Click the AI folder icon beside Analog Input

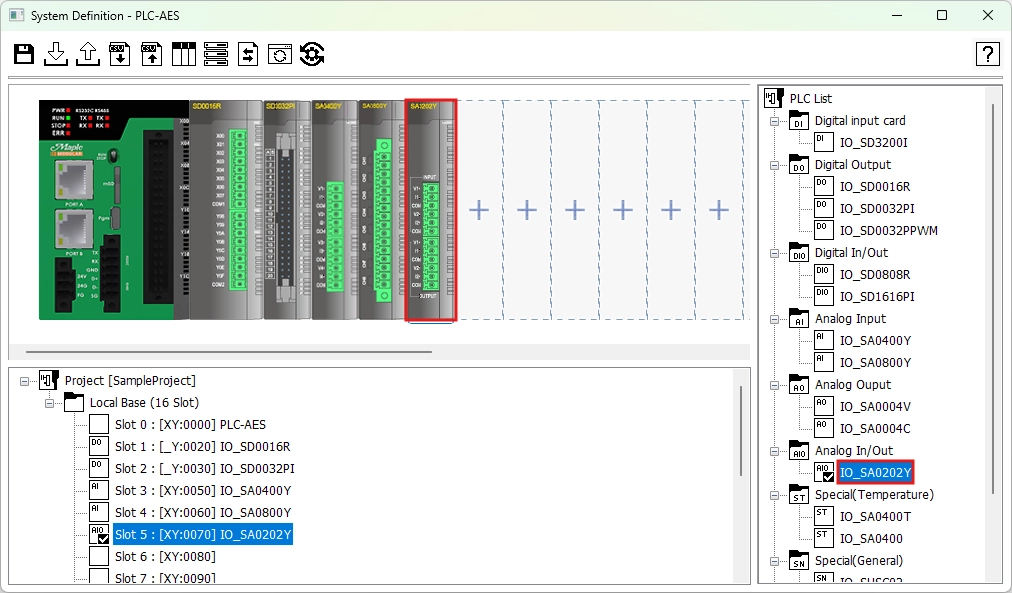point(798,319)
